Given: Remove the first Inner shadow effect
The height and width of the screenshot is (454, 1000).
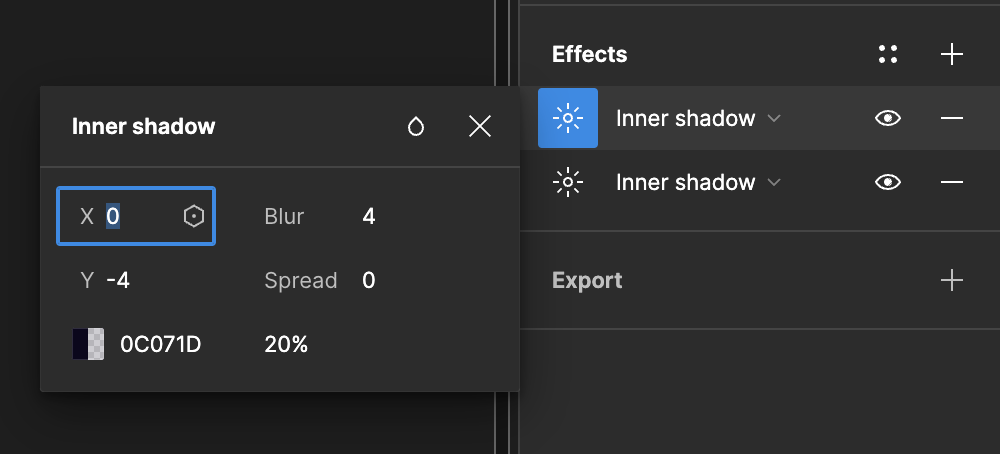Looking at the screenshot, I should [x=952, y=118].
